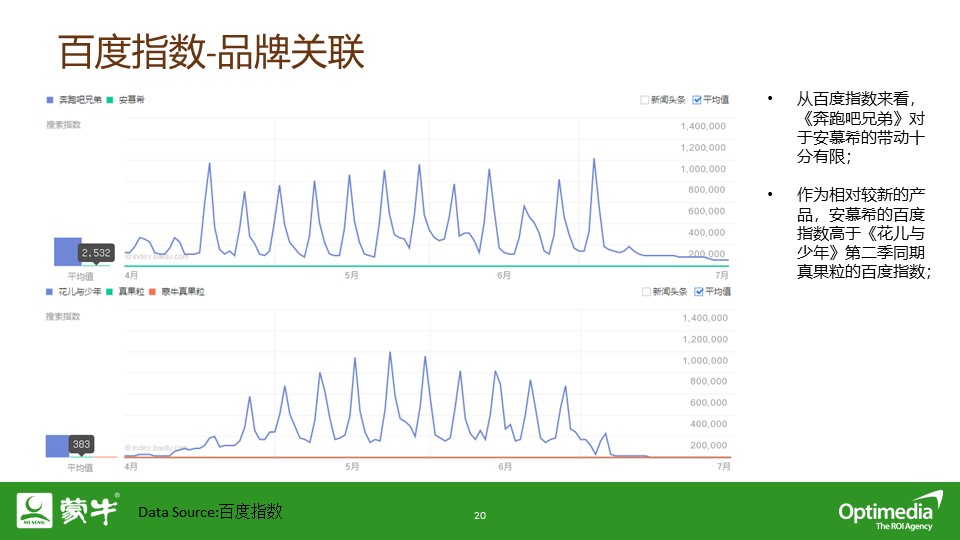Click 搜索指数 label of the bottom chart
The width and height of the screenshot is (960, 540).
tap(63, 317)
